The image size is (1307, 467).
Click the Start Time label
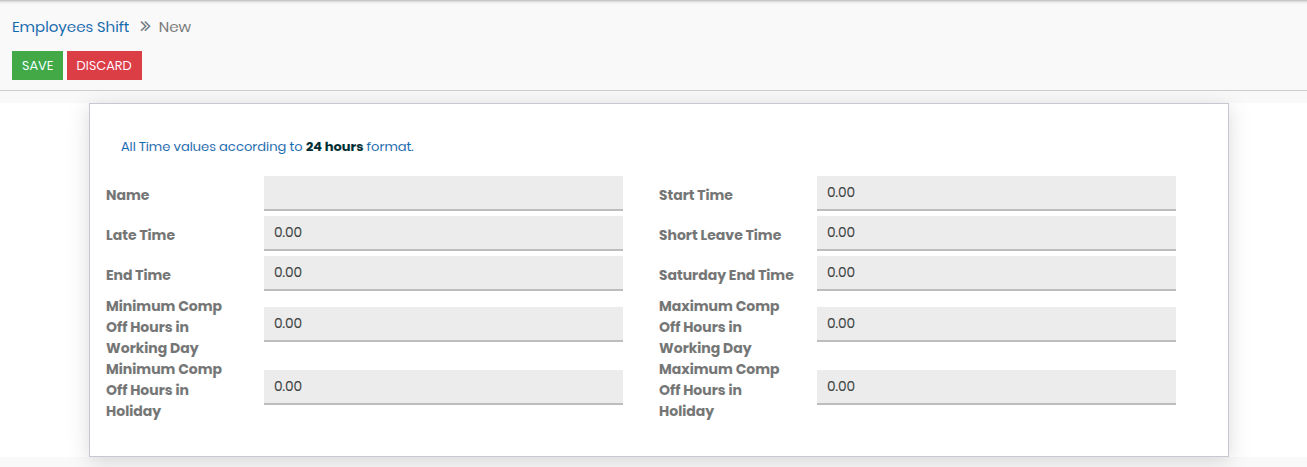695,195
